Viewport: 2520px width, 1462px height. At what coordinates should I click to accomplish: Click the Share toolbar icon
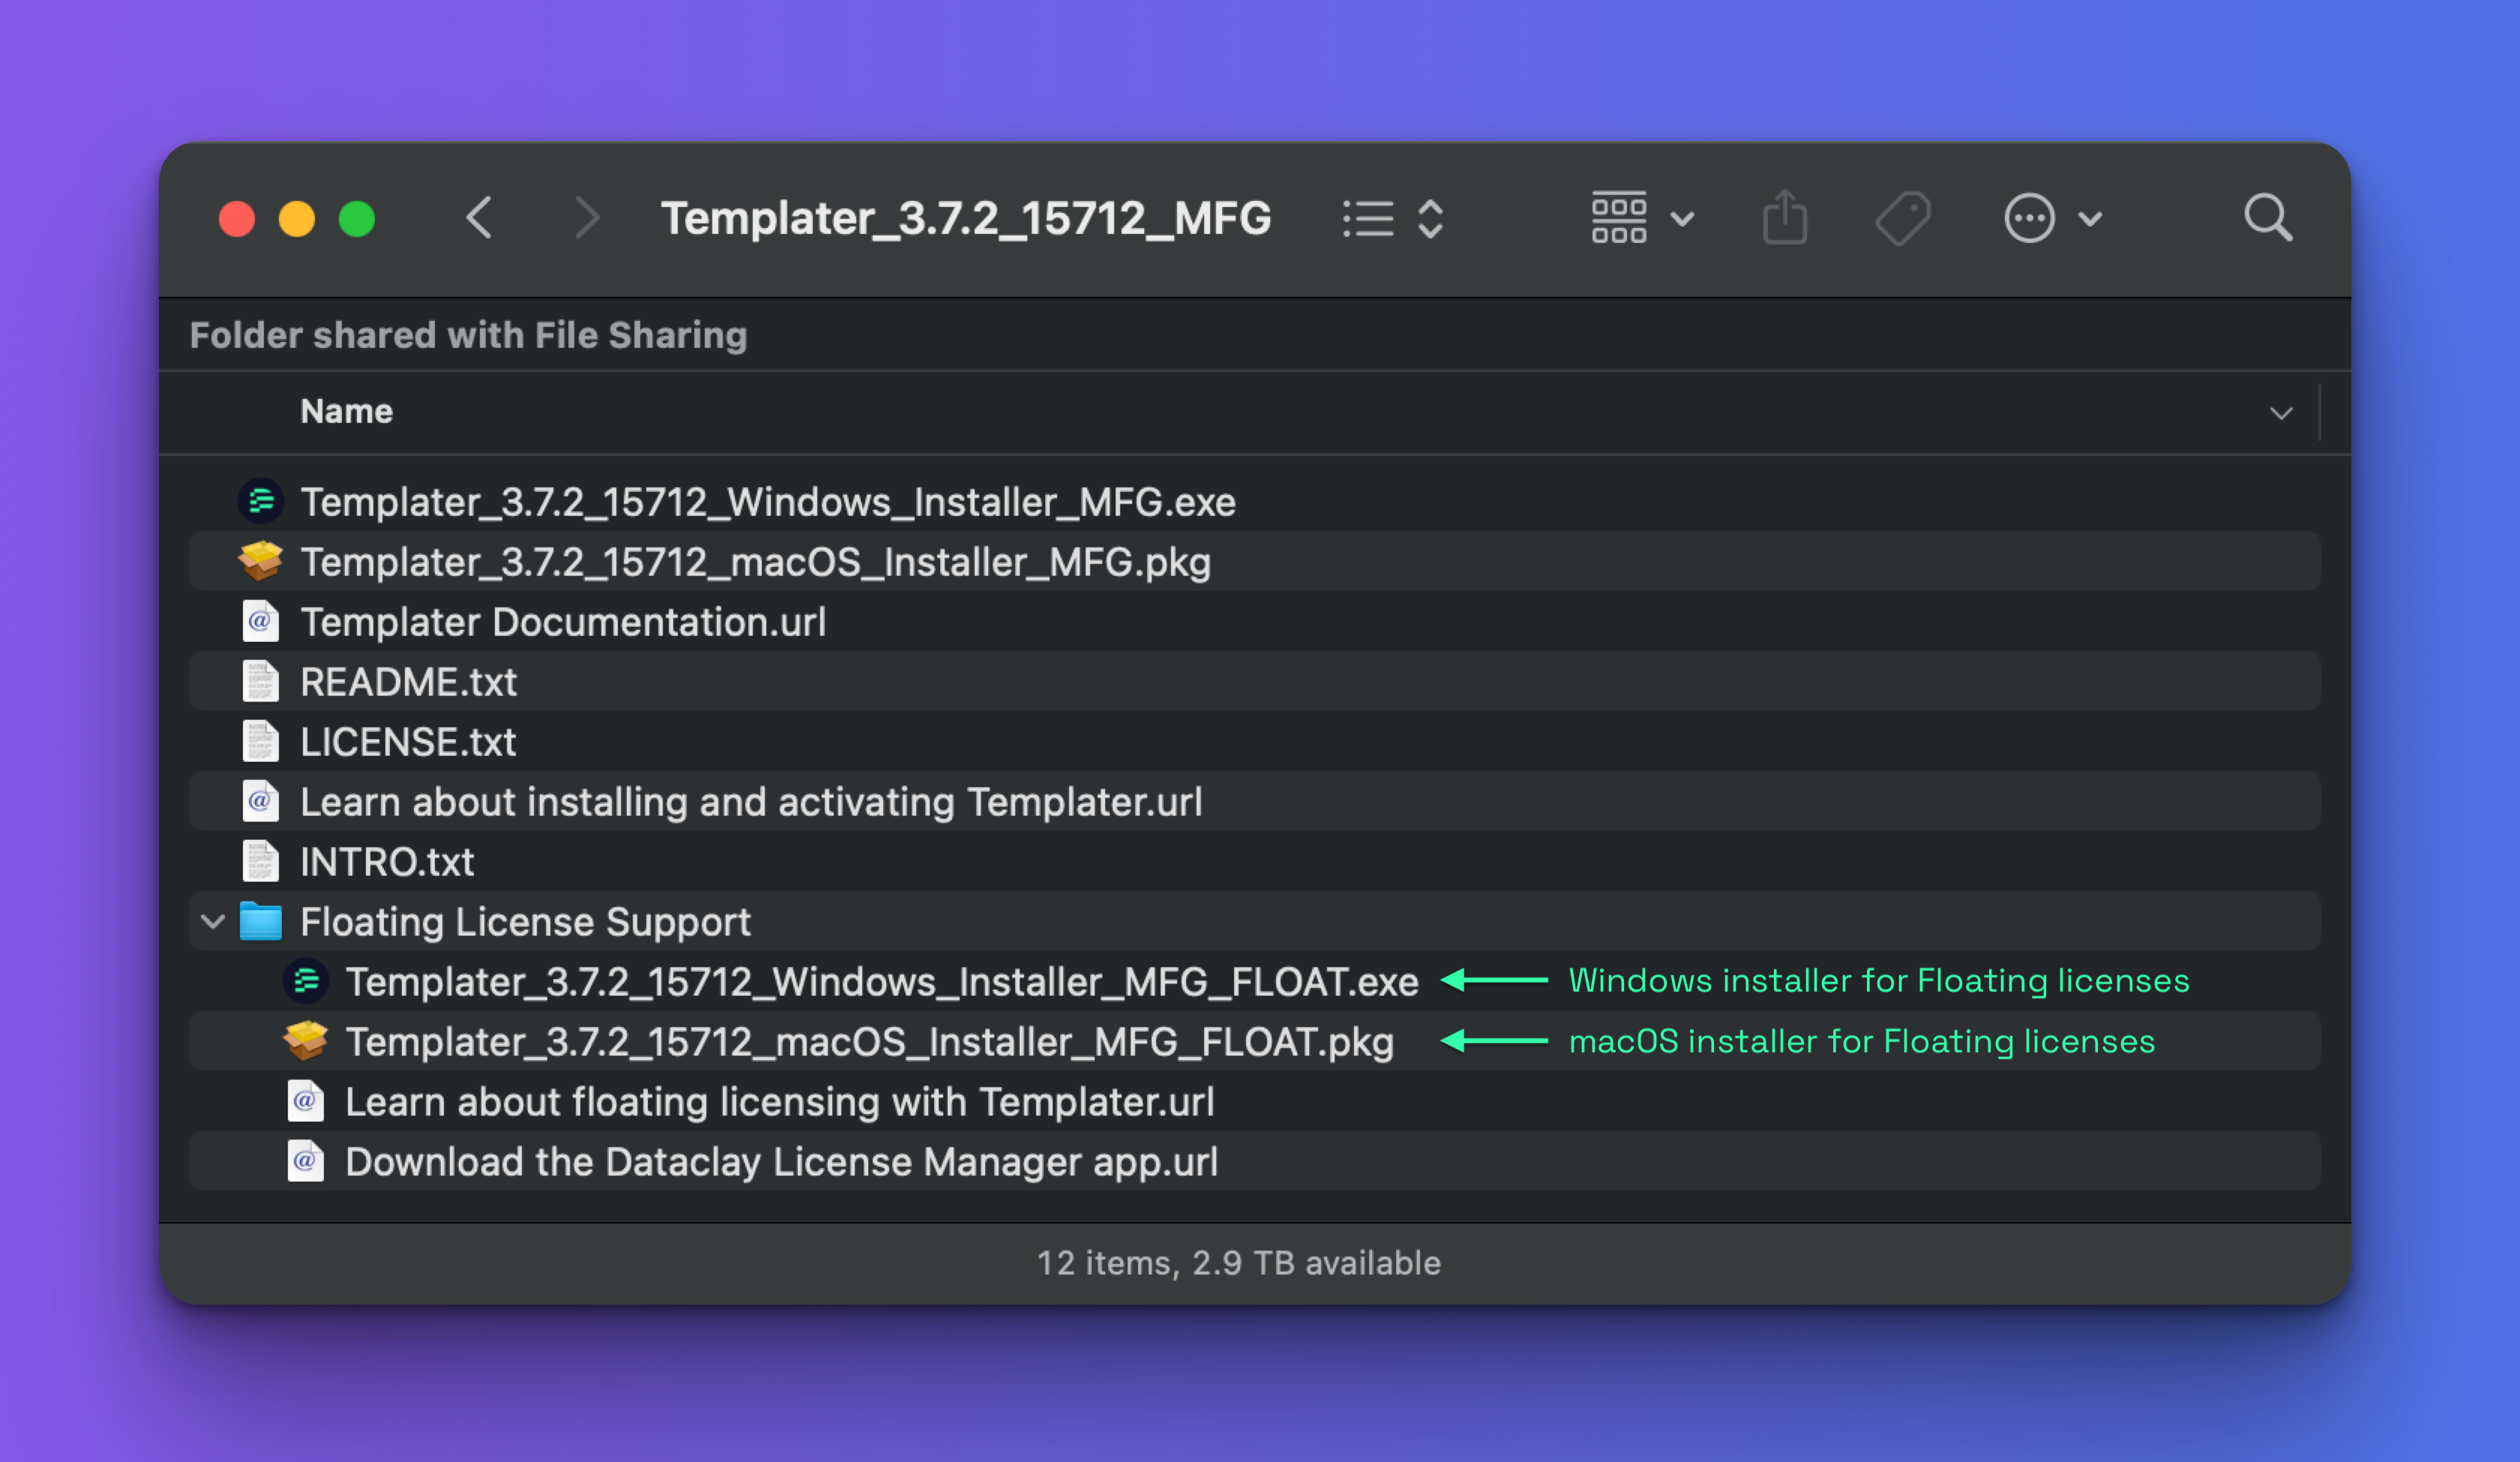tap(1785, 217)
